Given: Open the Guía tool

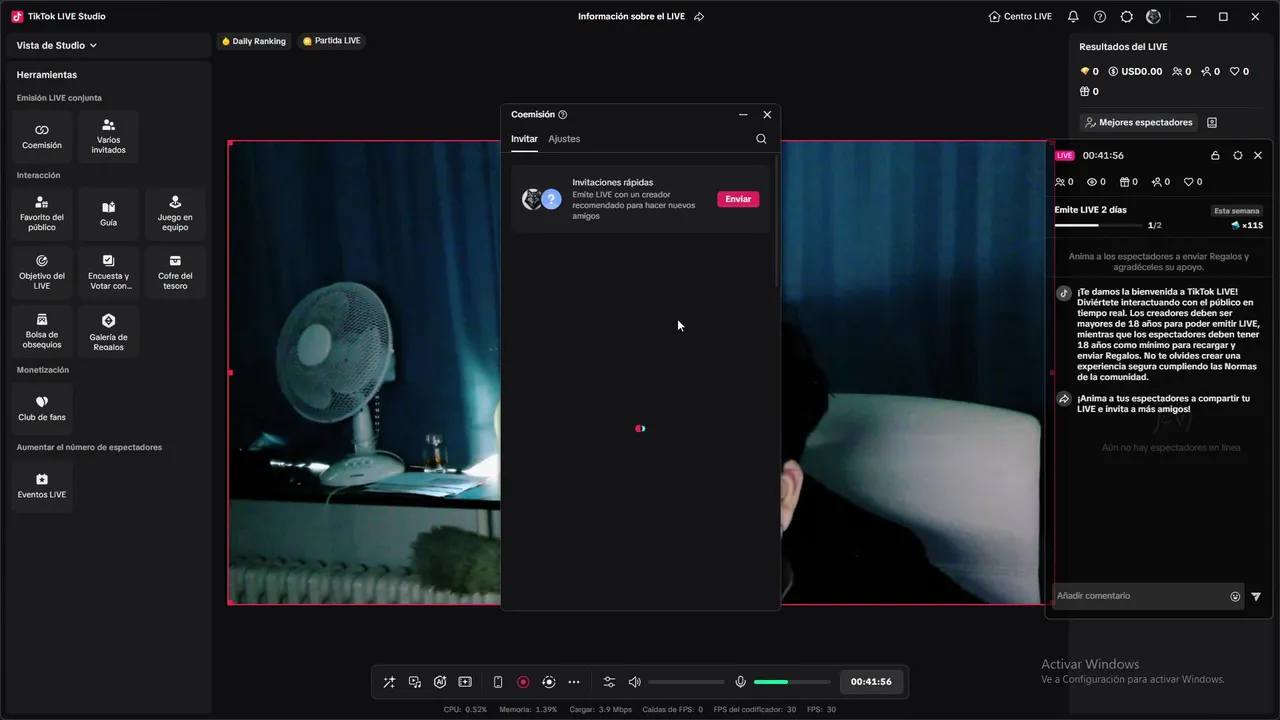Looking at the screenshot, I should coord(108,214).
